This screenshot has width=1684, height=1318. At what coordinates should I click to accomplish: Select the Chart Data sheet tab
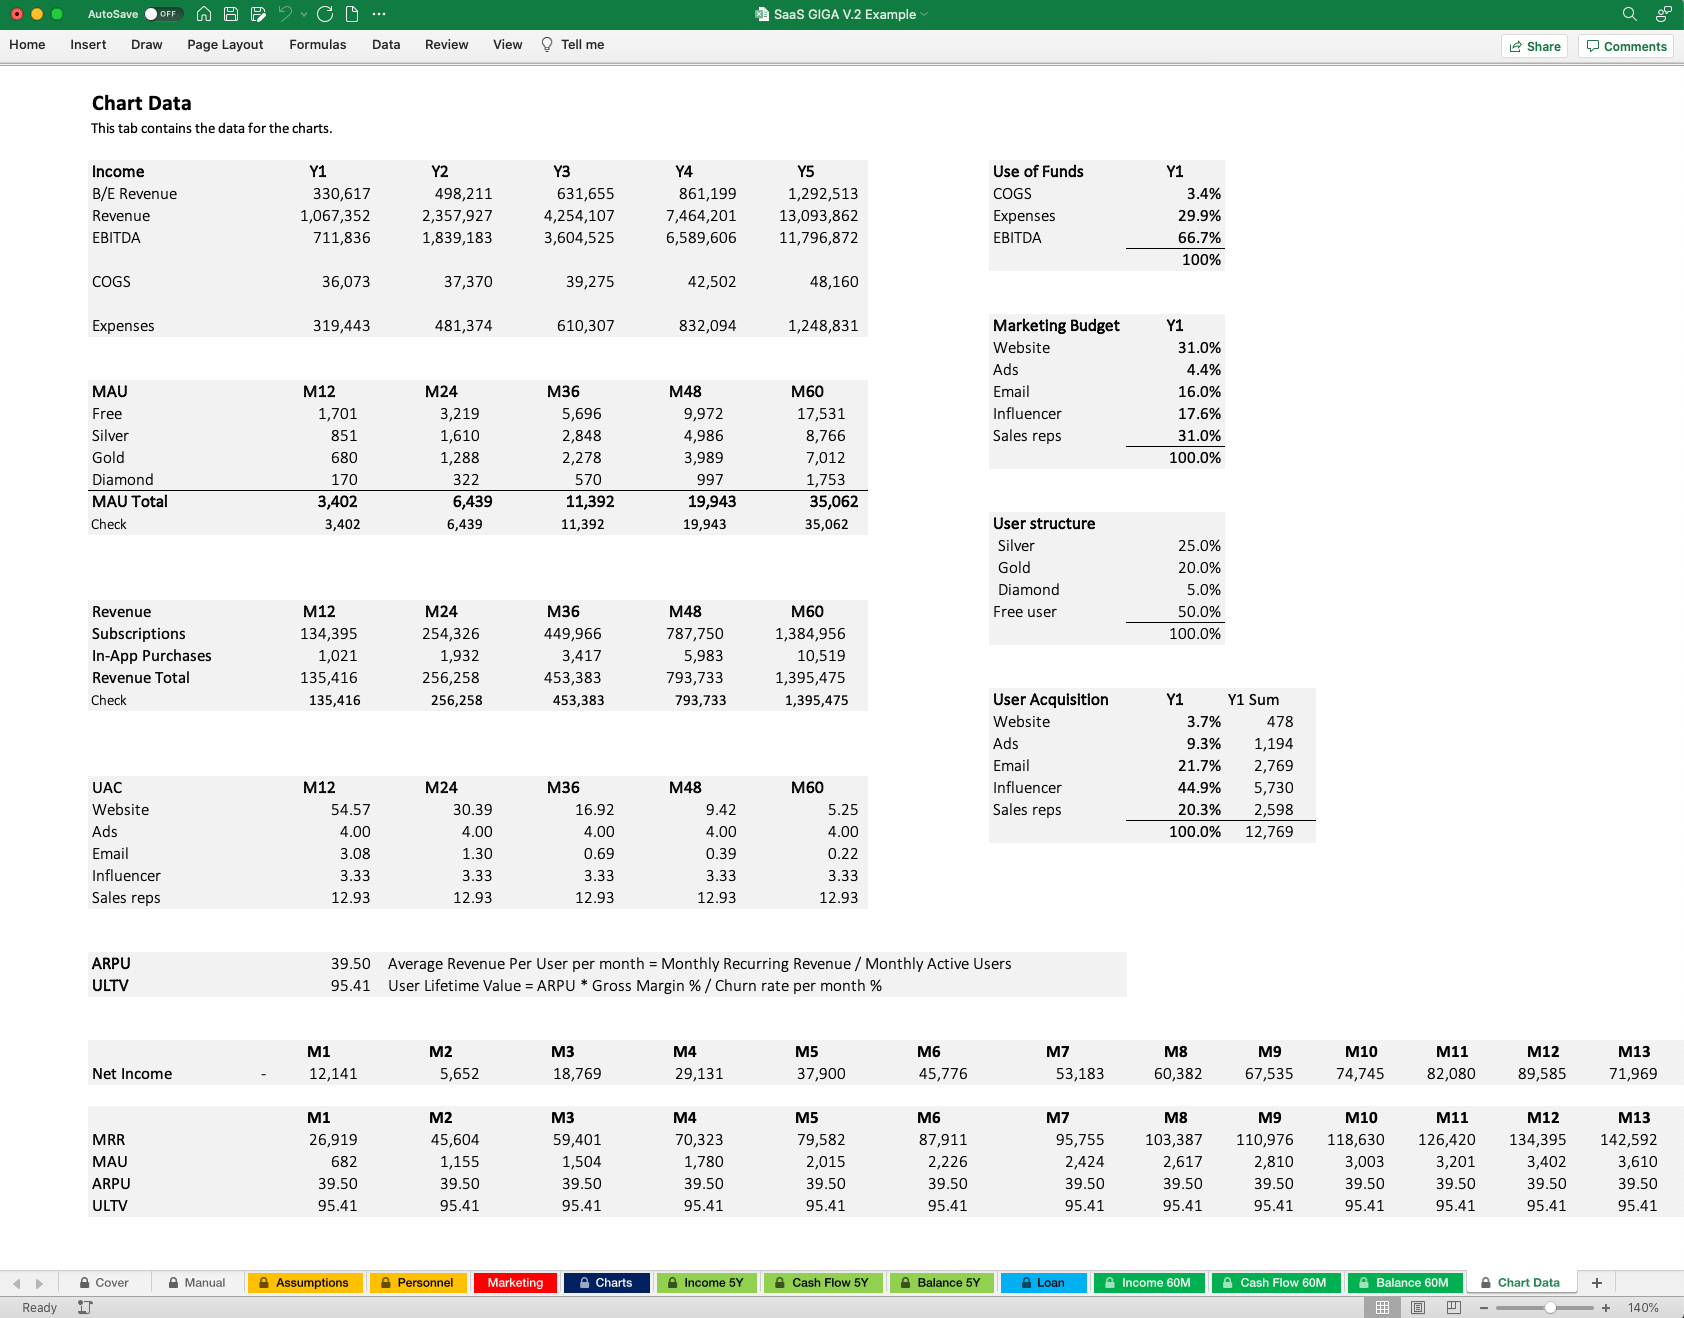tap(1520, 1283)
